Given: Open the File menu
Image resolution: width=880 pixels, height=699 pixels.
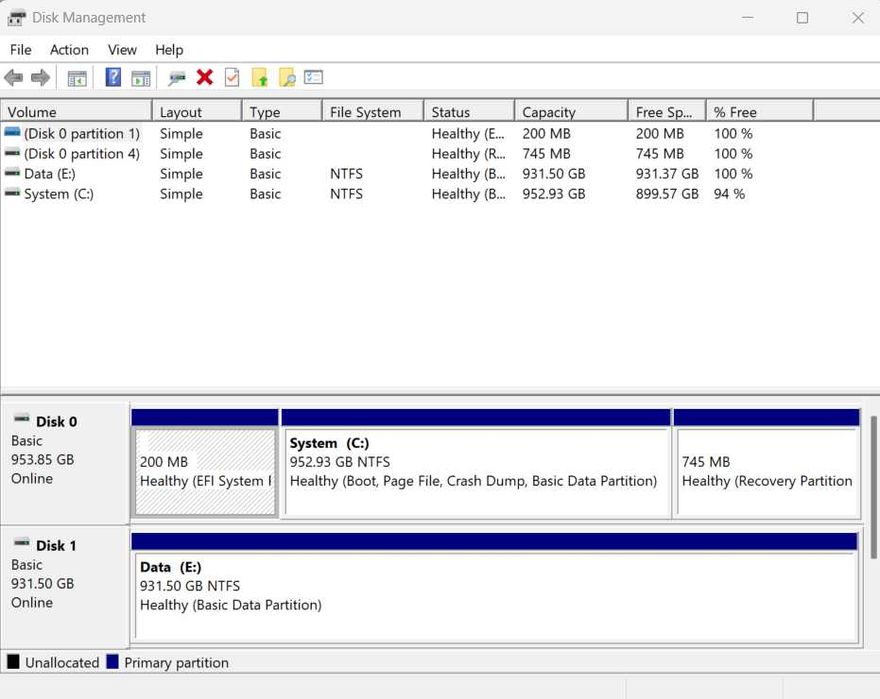Looking at the screenshot, I should tap(20, 50).
